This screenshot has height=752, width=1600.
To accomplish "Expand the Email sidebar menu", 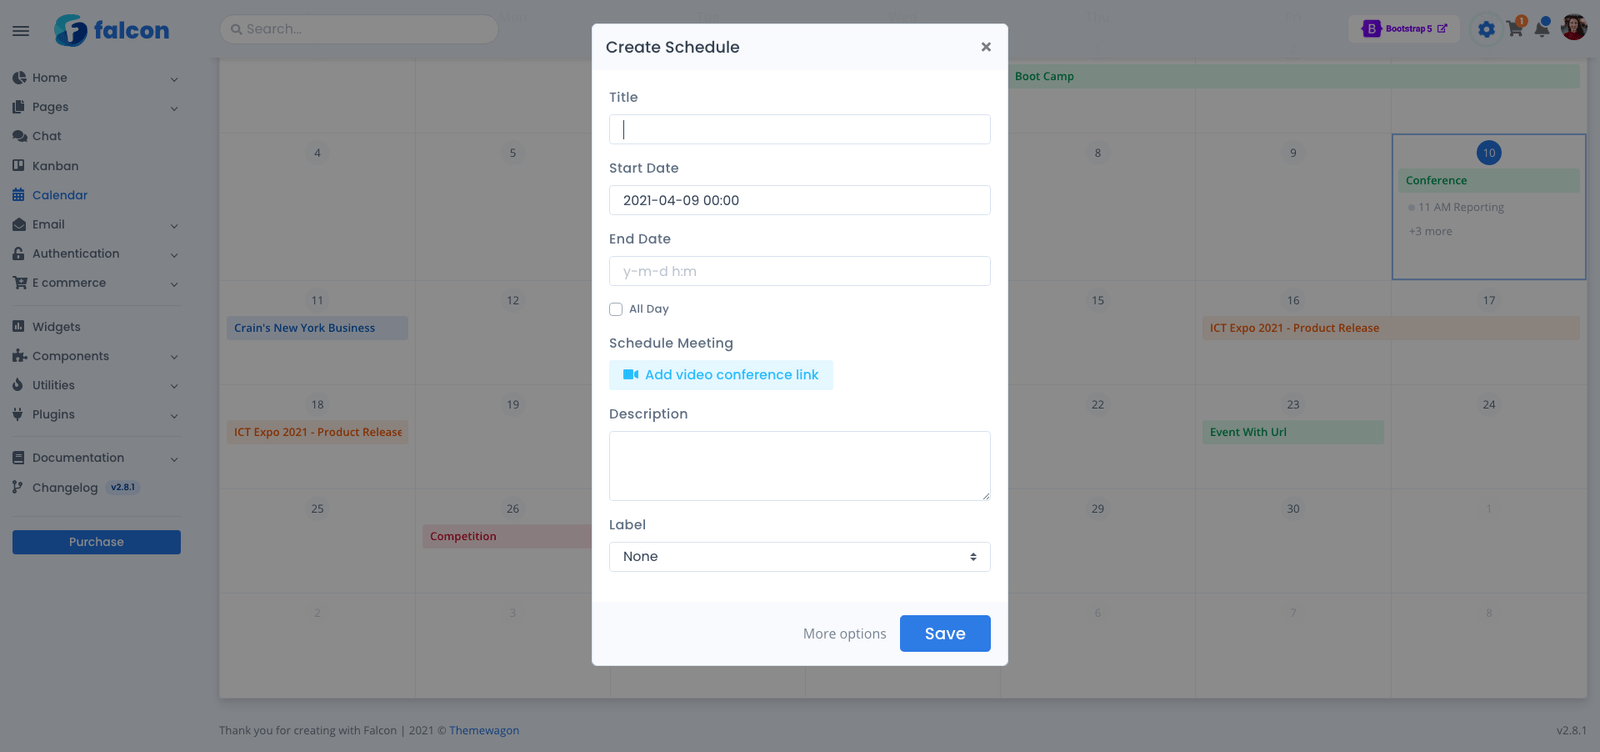I will pyautogui.click(x=48, y=225).
